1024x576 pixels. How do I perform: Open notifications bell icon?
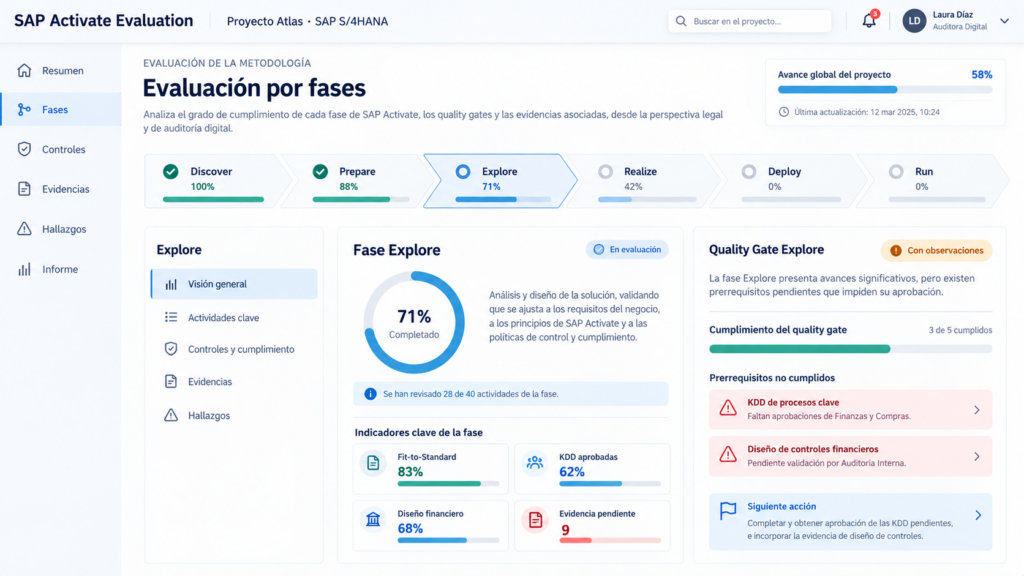[x=869, y=21]
